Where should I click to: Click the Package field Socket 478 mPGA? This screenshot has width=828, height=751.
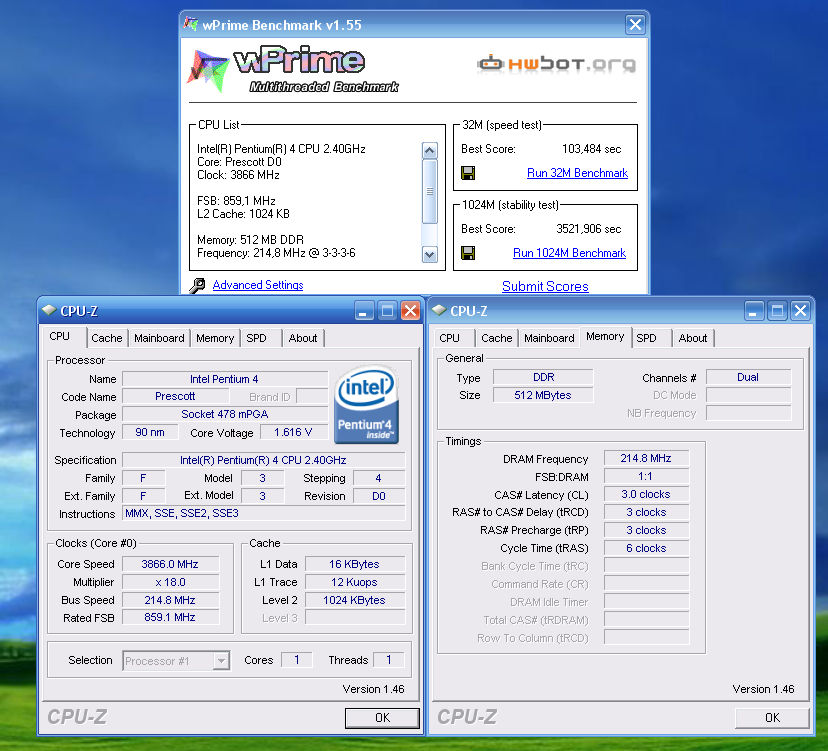[225, 414]
